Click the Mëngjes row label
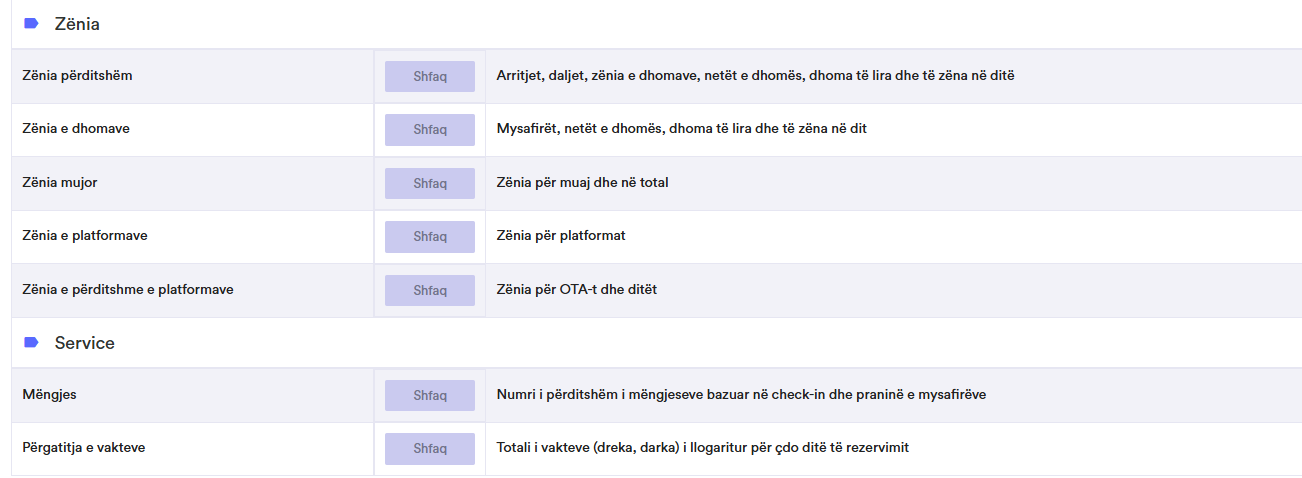 [x=50, y=395]
